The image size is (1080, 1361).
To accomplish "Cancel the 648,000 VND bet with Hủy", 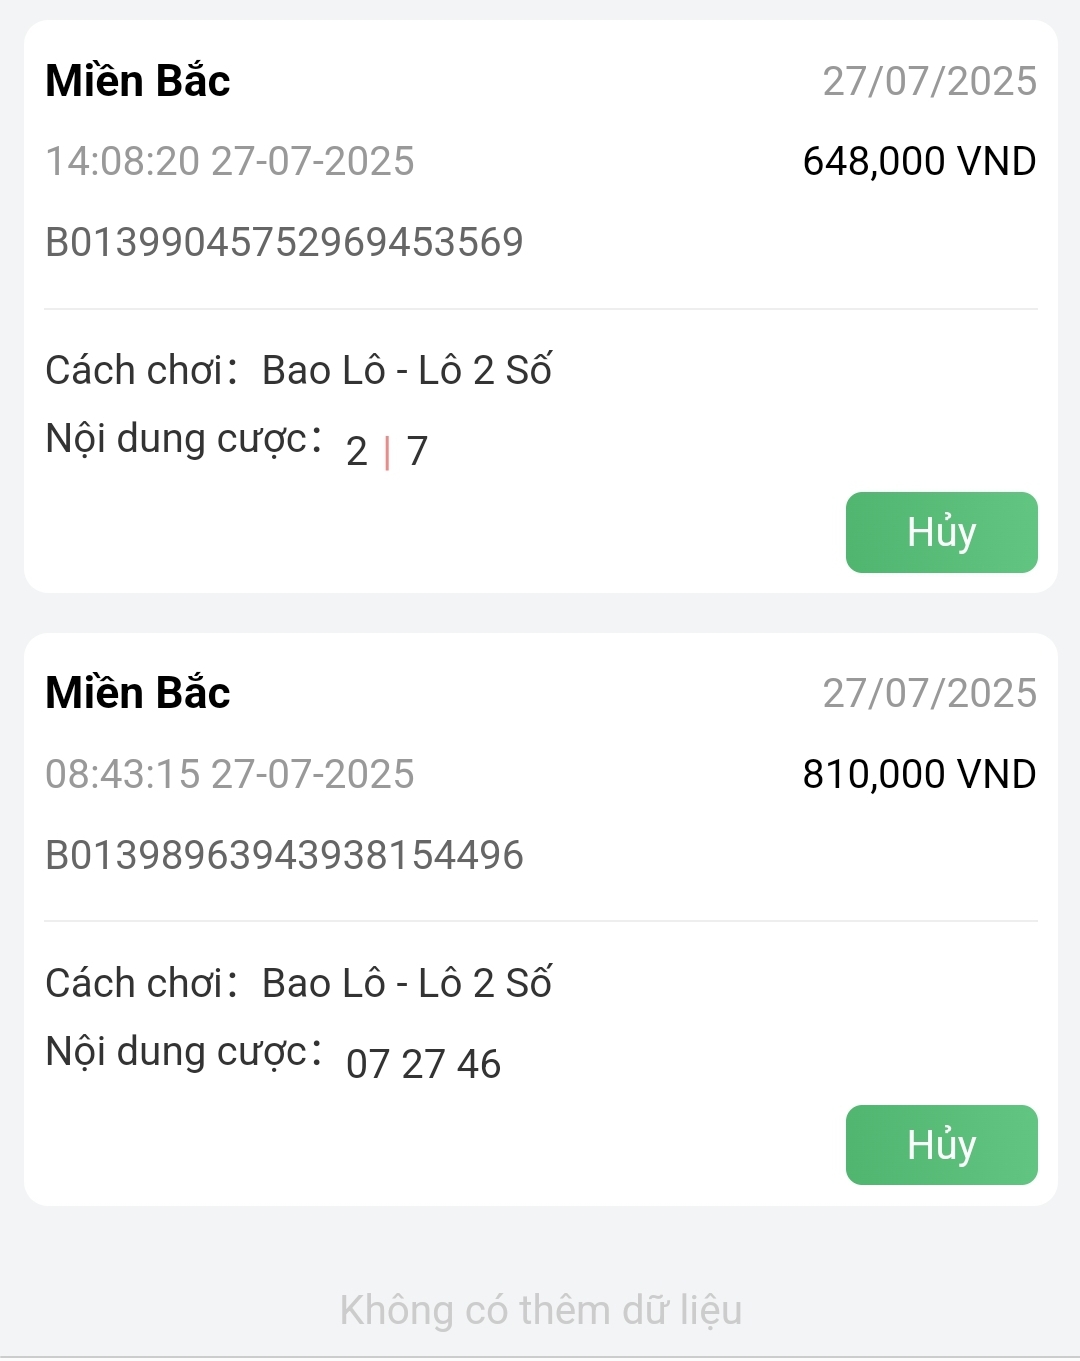I will [941, 532].
